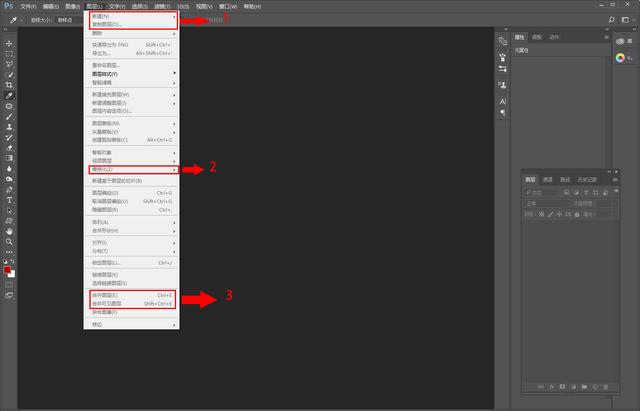
Task: Click the search magnifier in options bar
Action: [x=611, y=20]
